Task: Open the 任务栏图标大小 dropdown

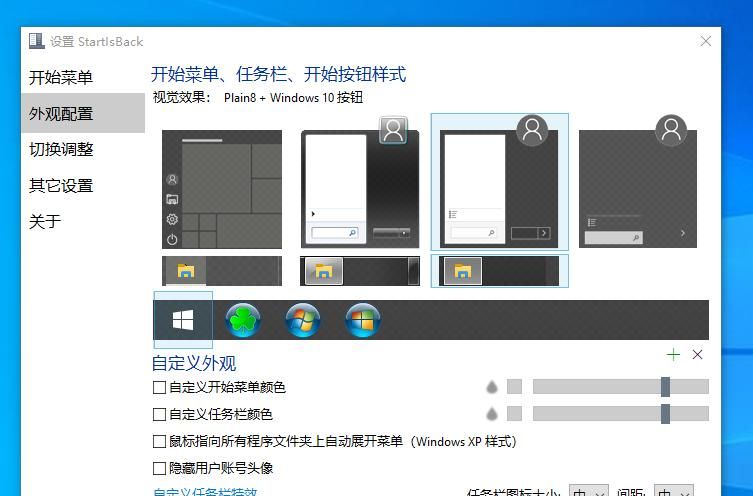Action: (589, 491)
